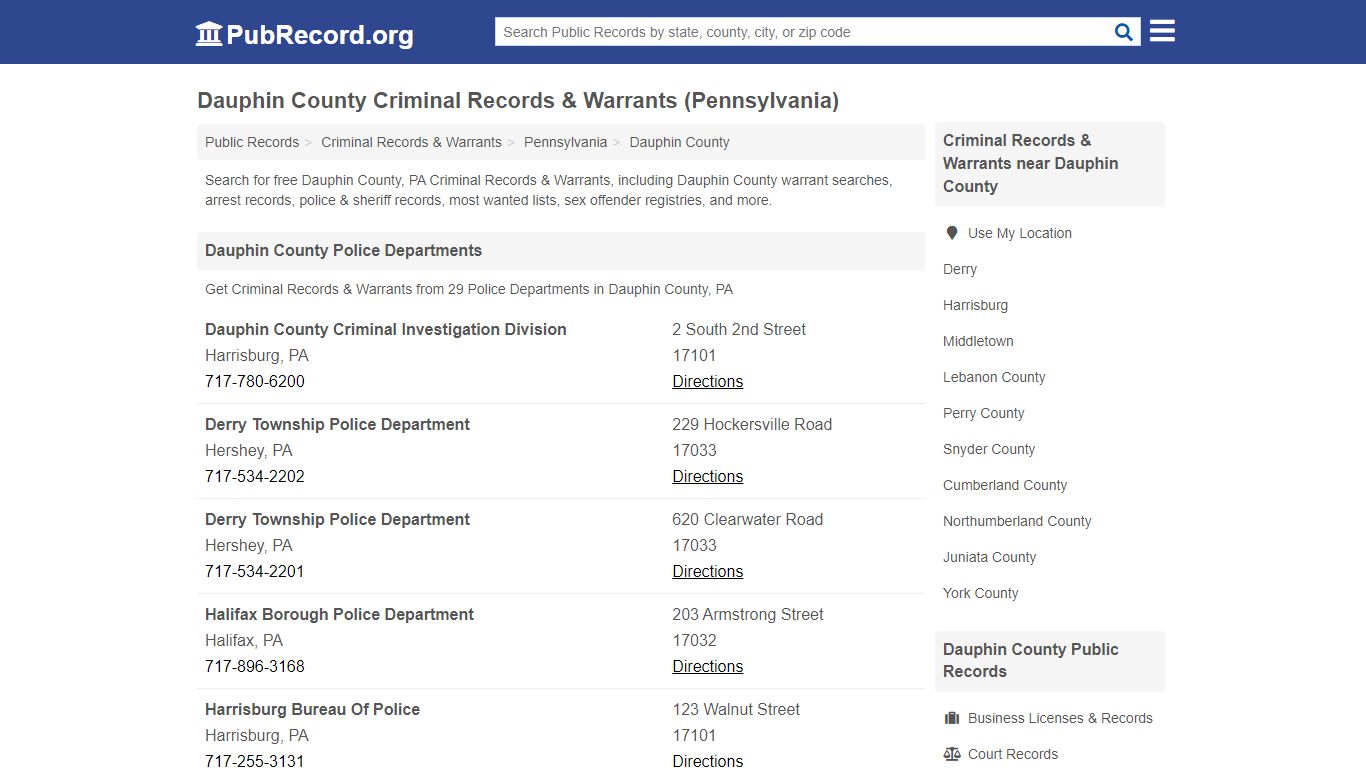
Task: Open Court Records link
Action: 1013,754
